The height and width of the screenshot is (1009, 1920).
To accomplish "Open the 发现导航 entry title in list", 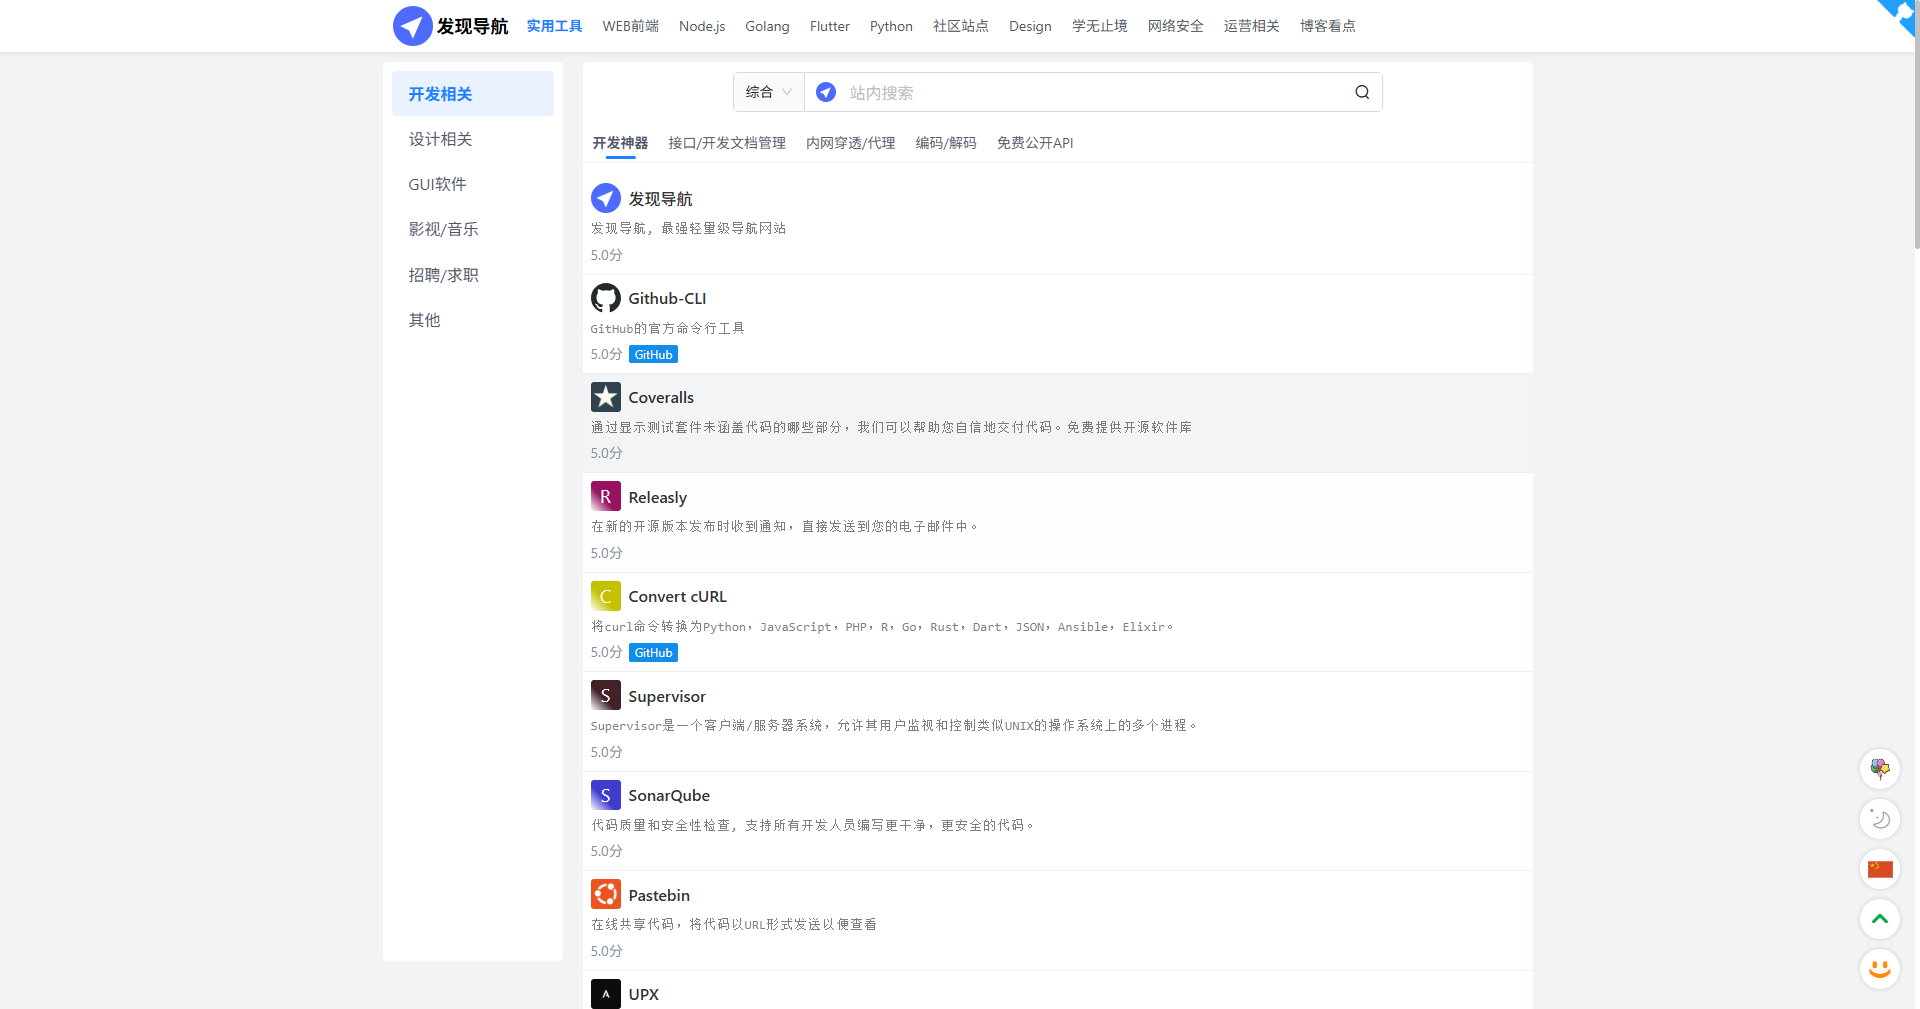I will coord(660,199).
